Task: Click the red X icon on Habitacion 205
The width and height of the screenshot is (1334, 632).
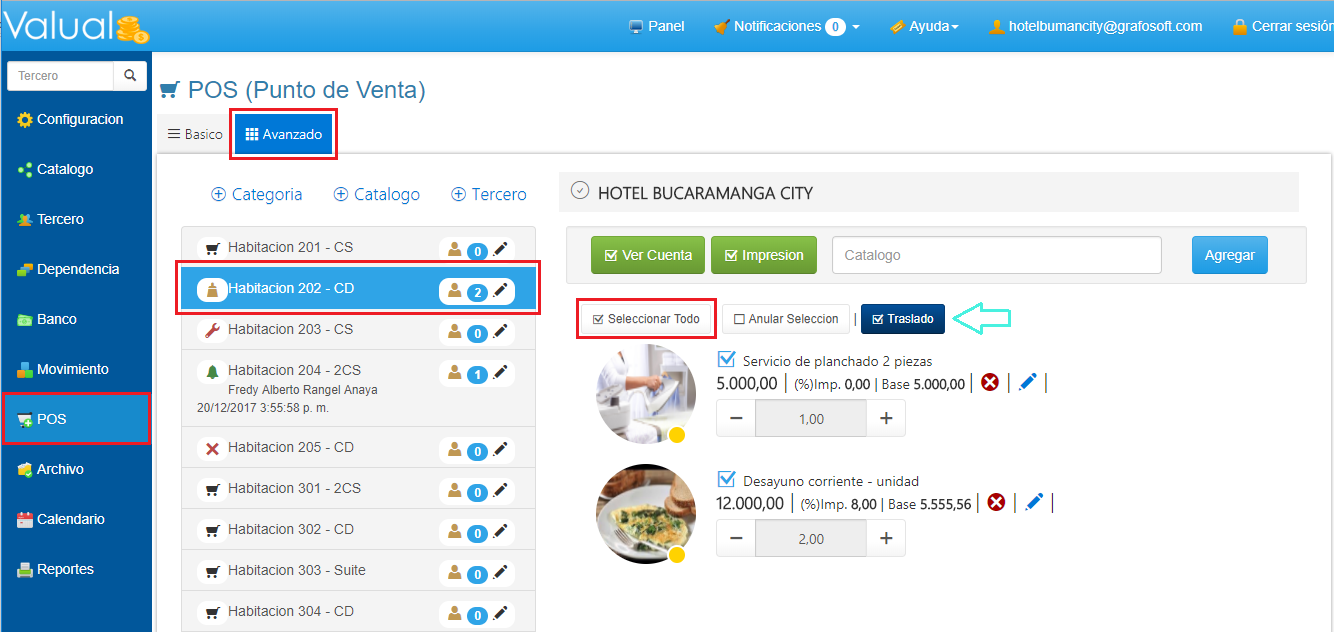Action: [x=212, y=448]
